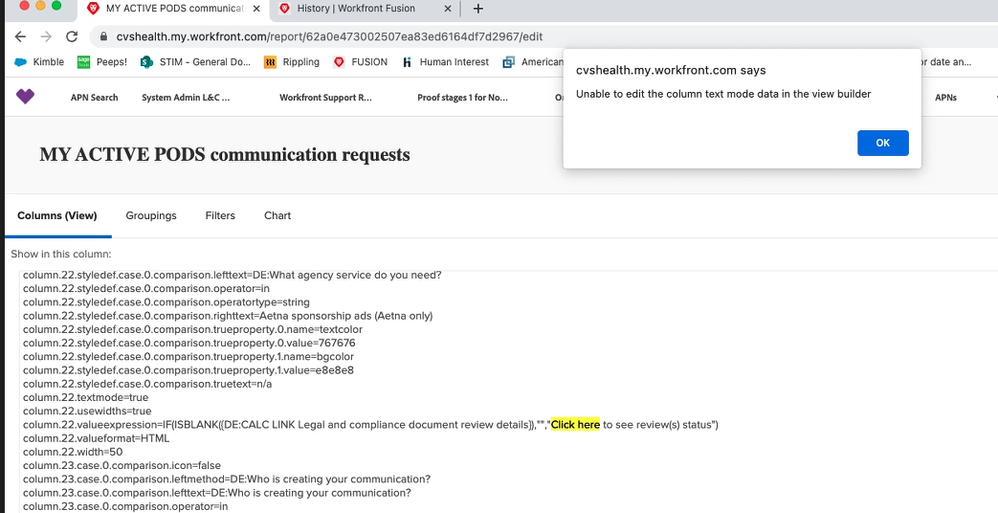Click column.23 lefttext line
998x513 pixels.
click(x=217, y=493)
